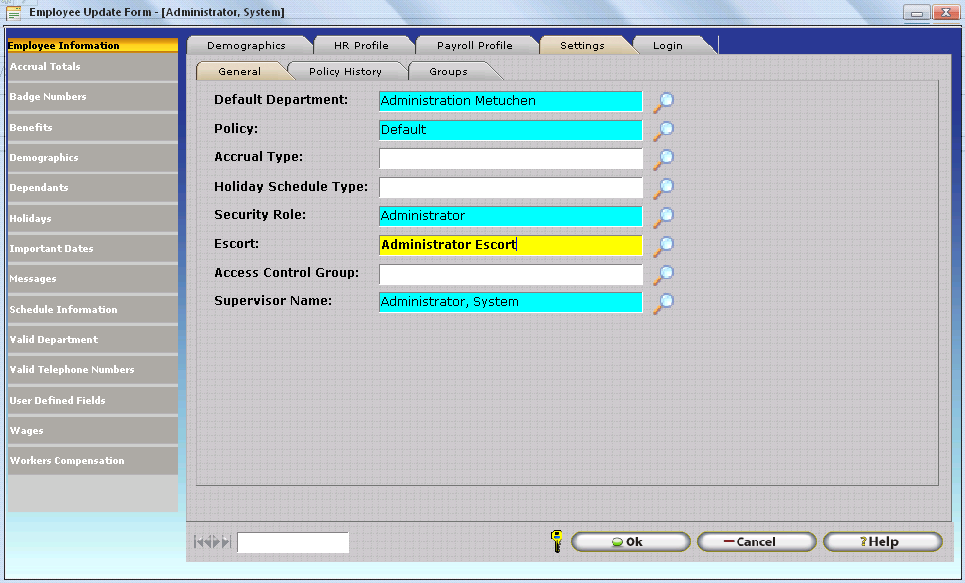Screen dimensions: 965x583
Task: Select Badge Numbers in the sidebar
Action: click(92, 97)
